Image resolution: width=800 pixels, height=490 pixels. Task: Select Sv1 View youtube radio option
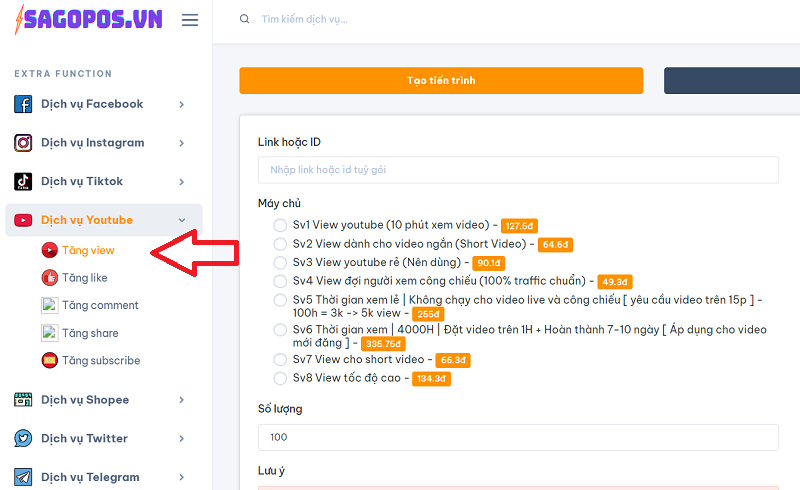[280, 225]
